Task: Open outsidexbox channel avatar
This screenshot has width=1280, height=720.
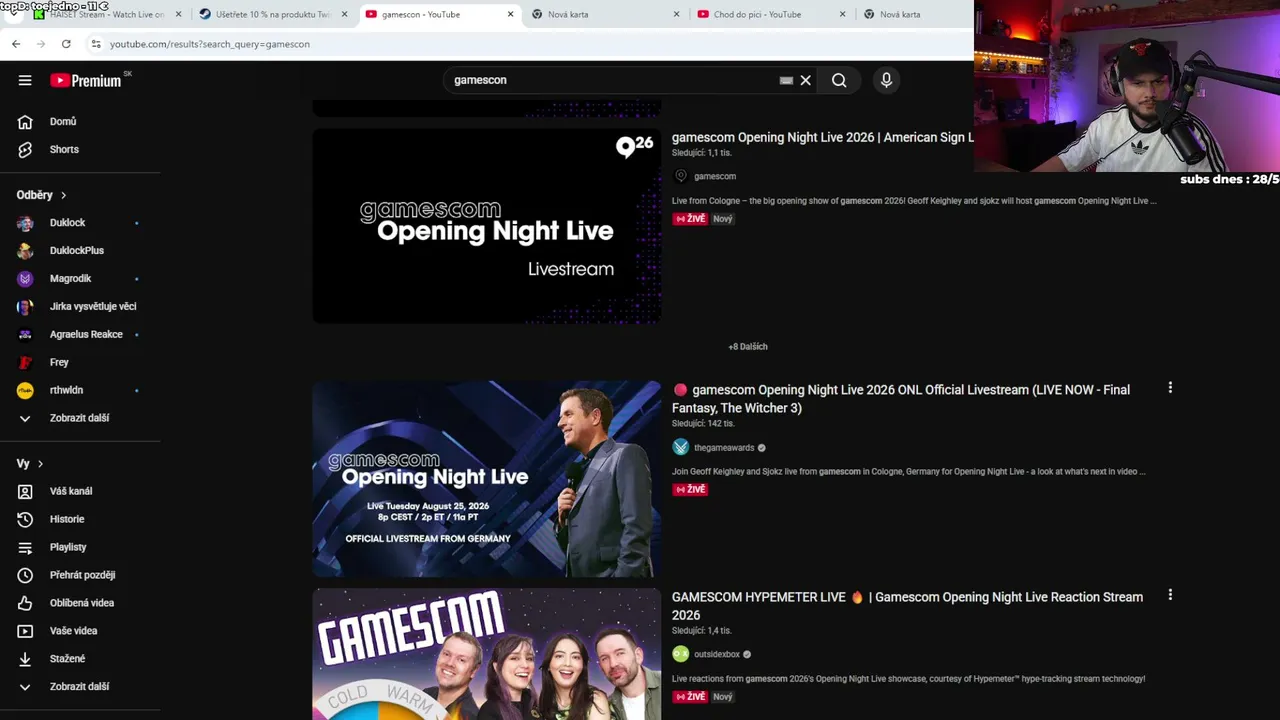Action: [681, 654]
